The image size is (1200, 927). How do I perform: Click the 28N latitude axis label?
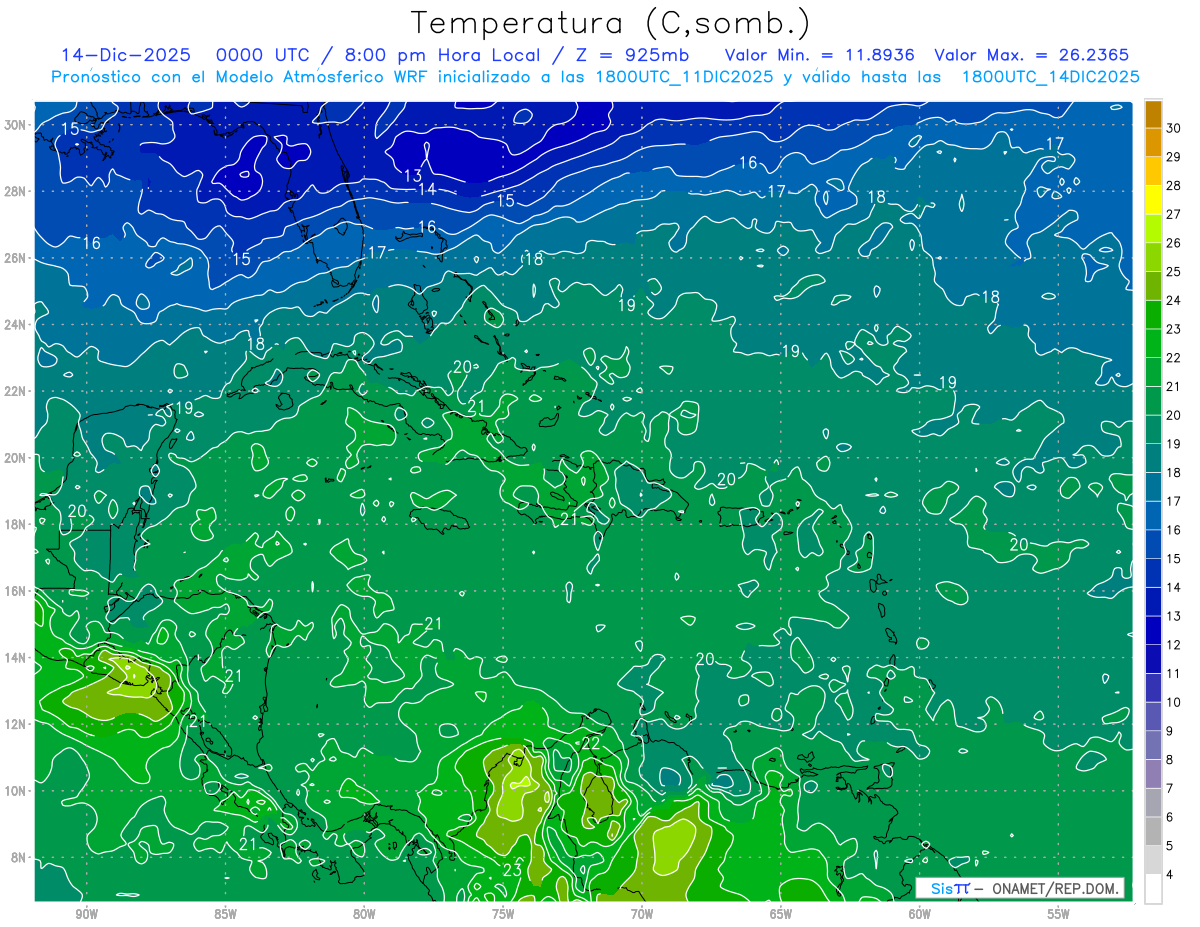coord(17,191)
